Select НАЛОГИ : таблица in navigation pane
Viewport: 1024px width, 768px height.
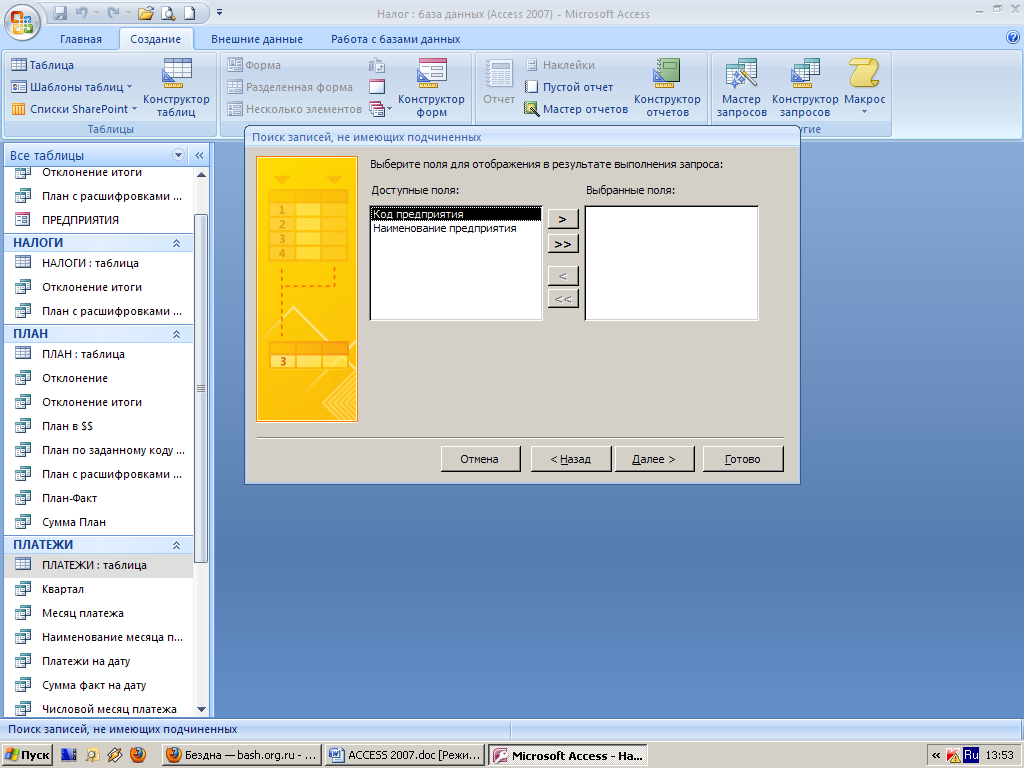pos(99,263)
